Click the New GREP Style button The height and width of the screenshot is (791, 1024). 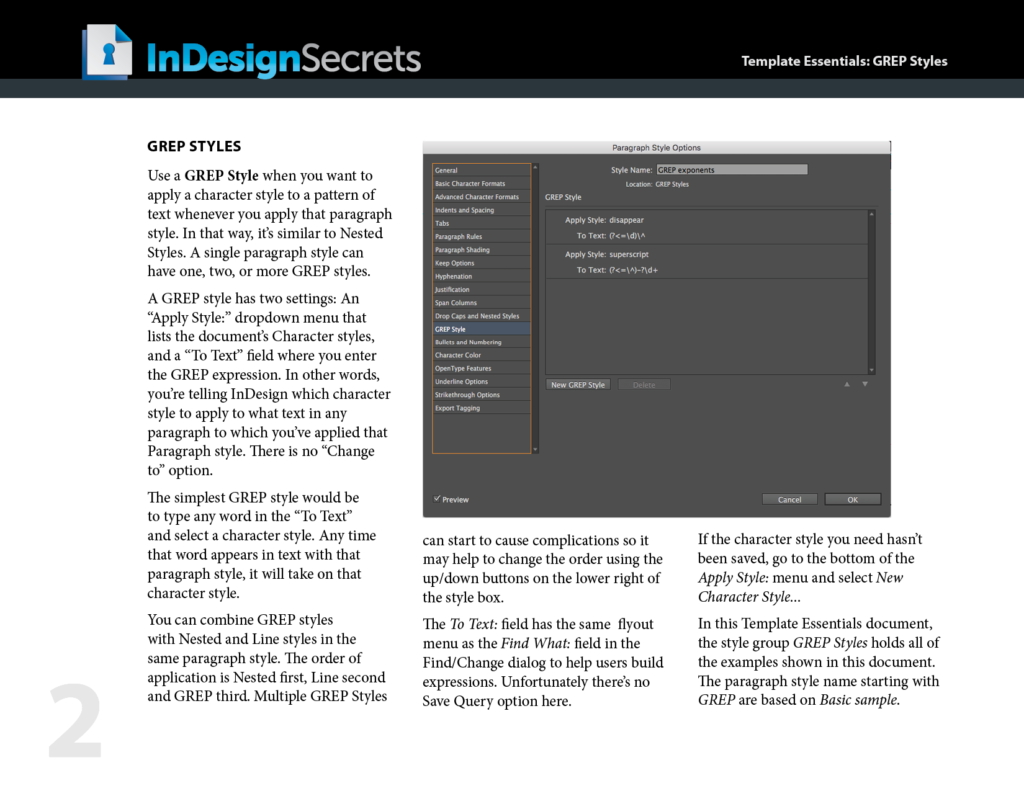pyautogui.click(x=579, y=385)
